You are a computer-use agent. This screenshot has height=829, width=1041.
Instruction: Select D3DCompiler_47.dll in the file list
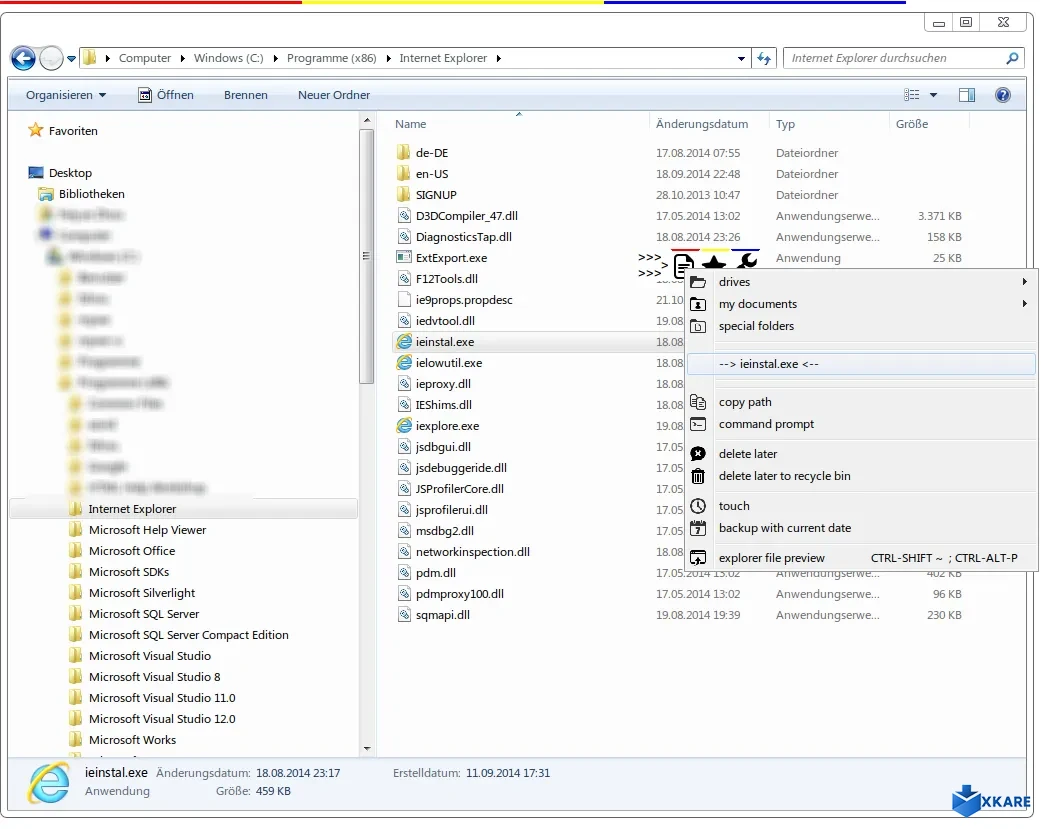pyautogui.click(x=466, y=216)
